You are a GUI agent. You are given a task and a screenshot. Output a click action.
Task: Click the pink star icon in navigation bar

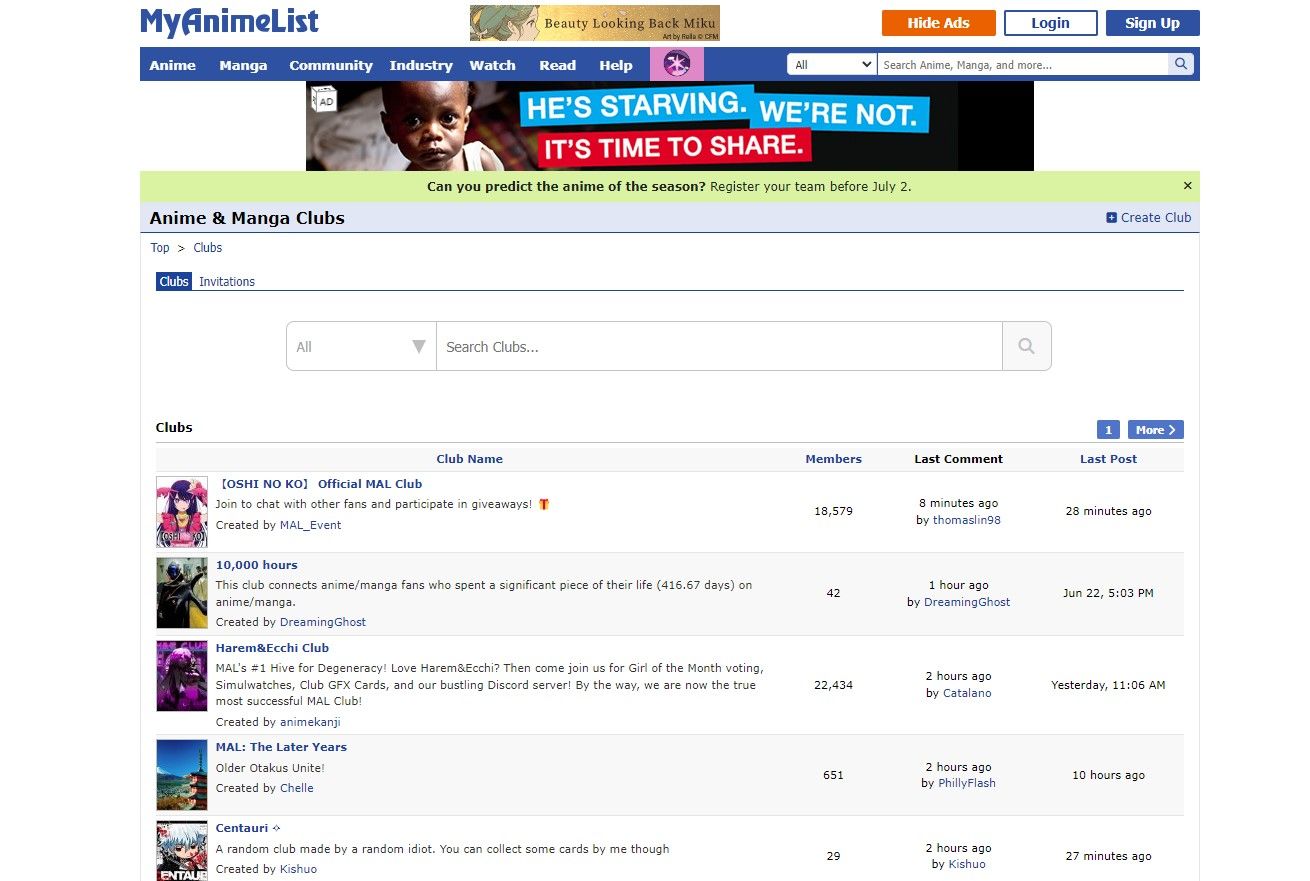pos(677,64)
